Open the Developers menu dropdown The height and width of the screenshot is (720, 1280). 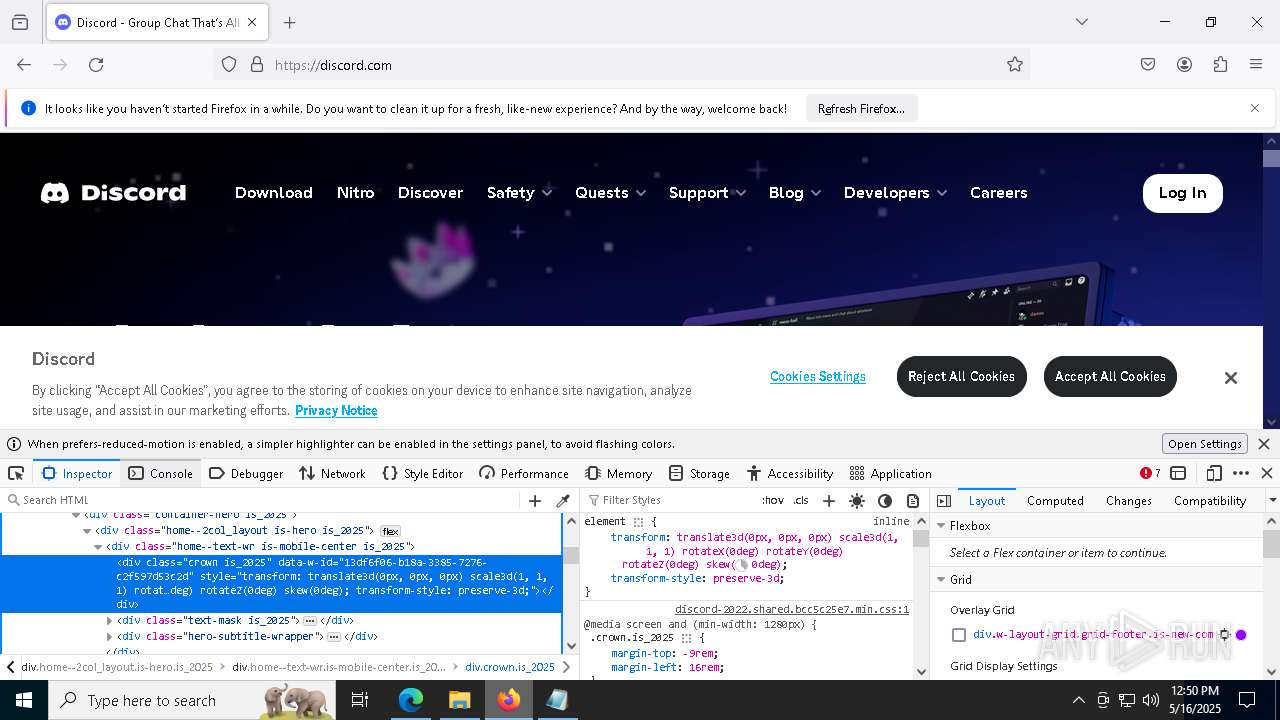pyautogui.click(x=896, y=193)
